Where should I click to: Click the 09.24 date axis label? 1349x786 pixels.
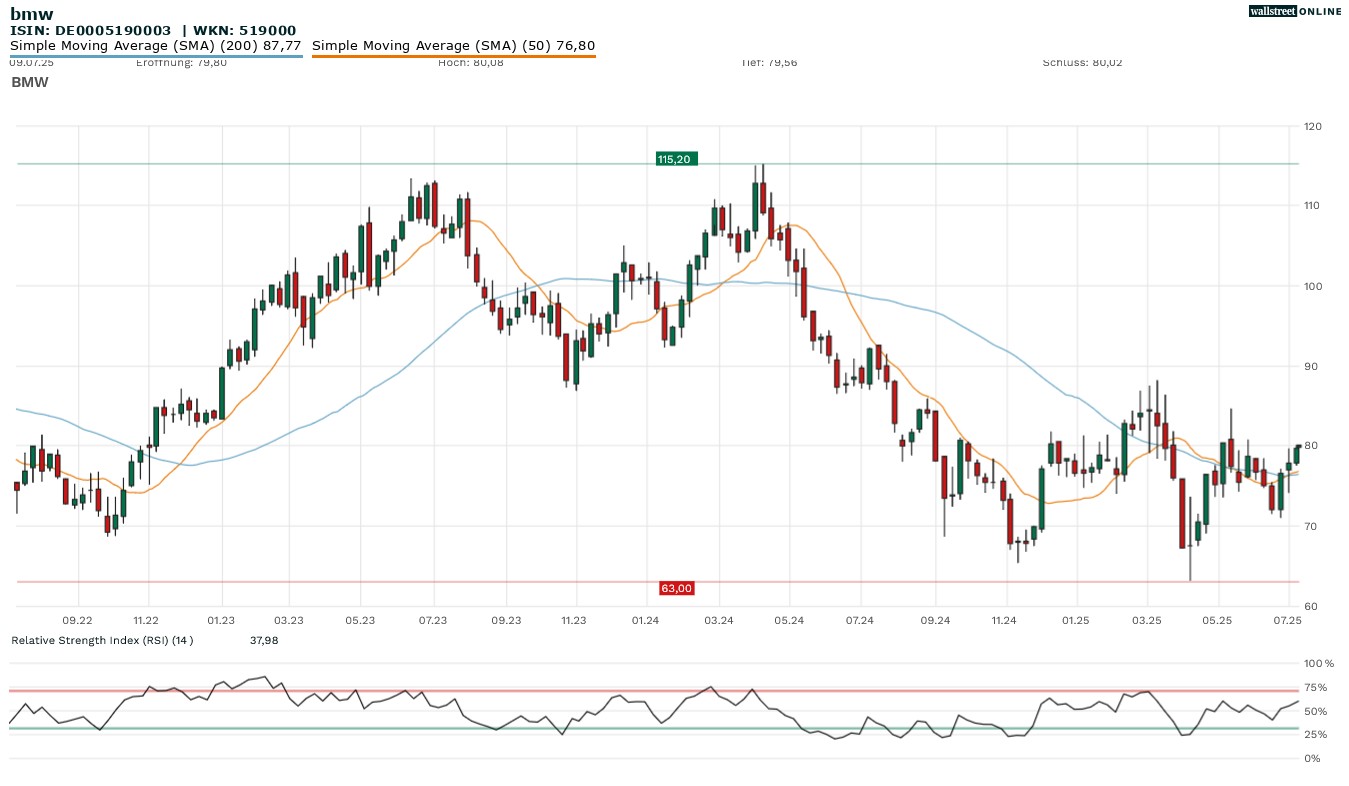(934, 621)
